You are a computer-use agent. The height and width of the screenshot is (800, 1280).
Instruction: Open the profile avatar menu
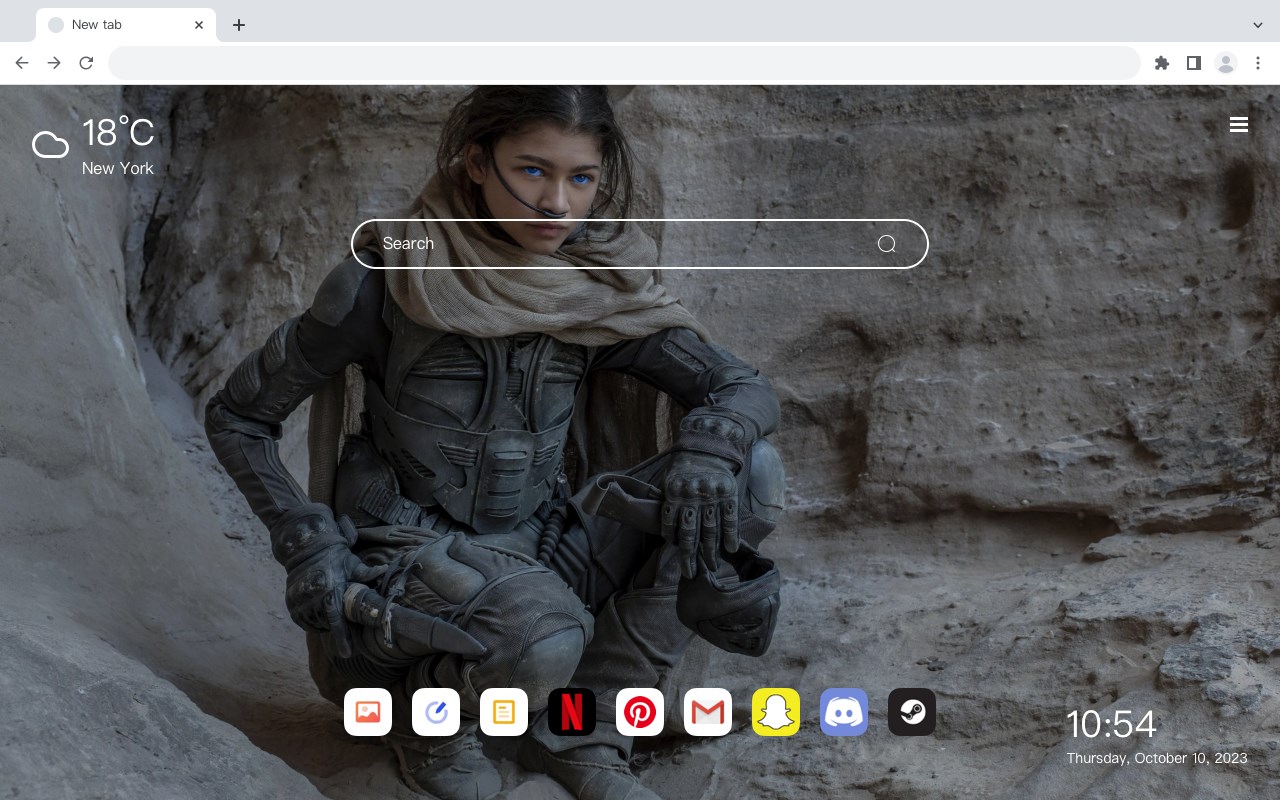1226,63
